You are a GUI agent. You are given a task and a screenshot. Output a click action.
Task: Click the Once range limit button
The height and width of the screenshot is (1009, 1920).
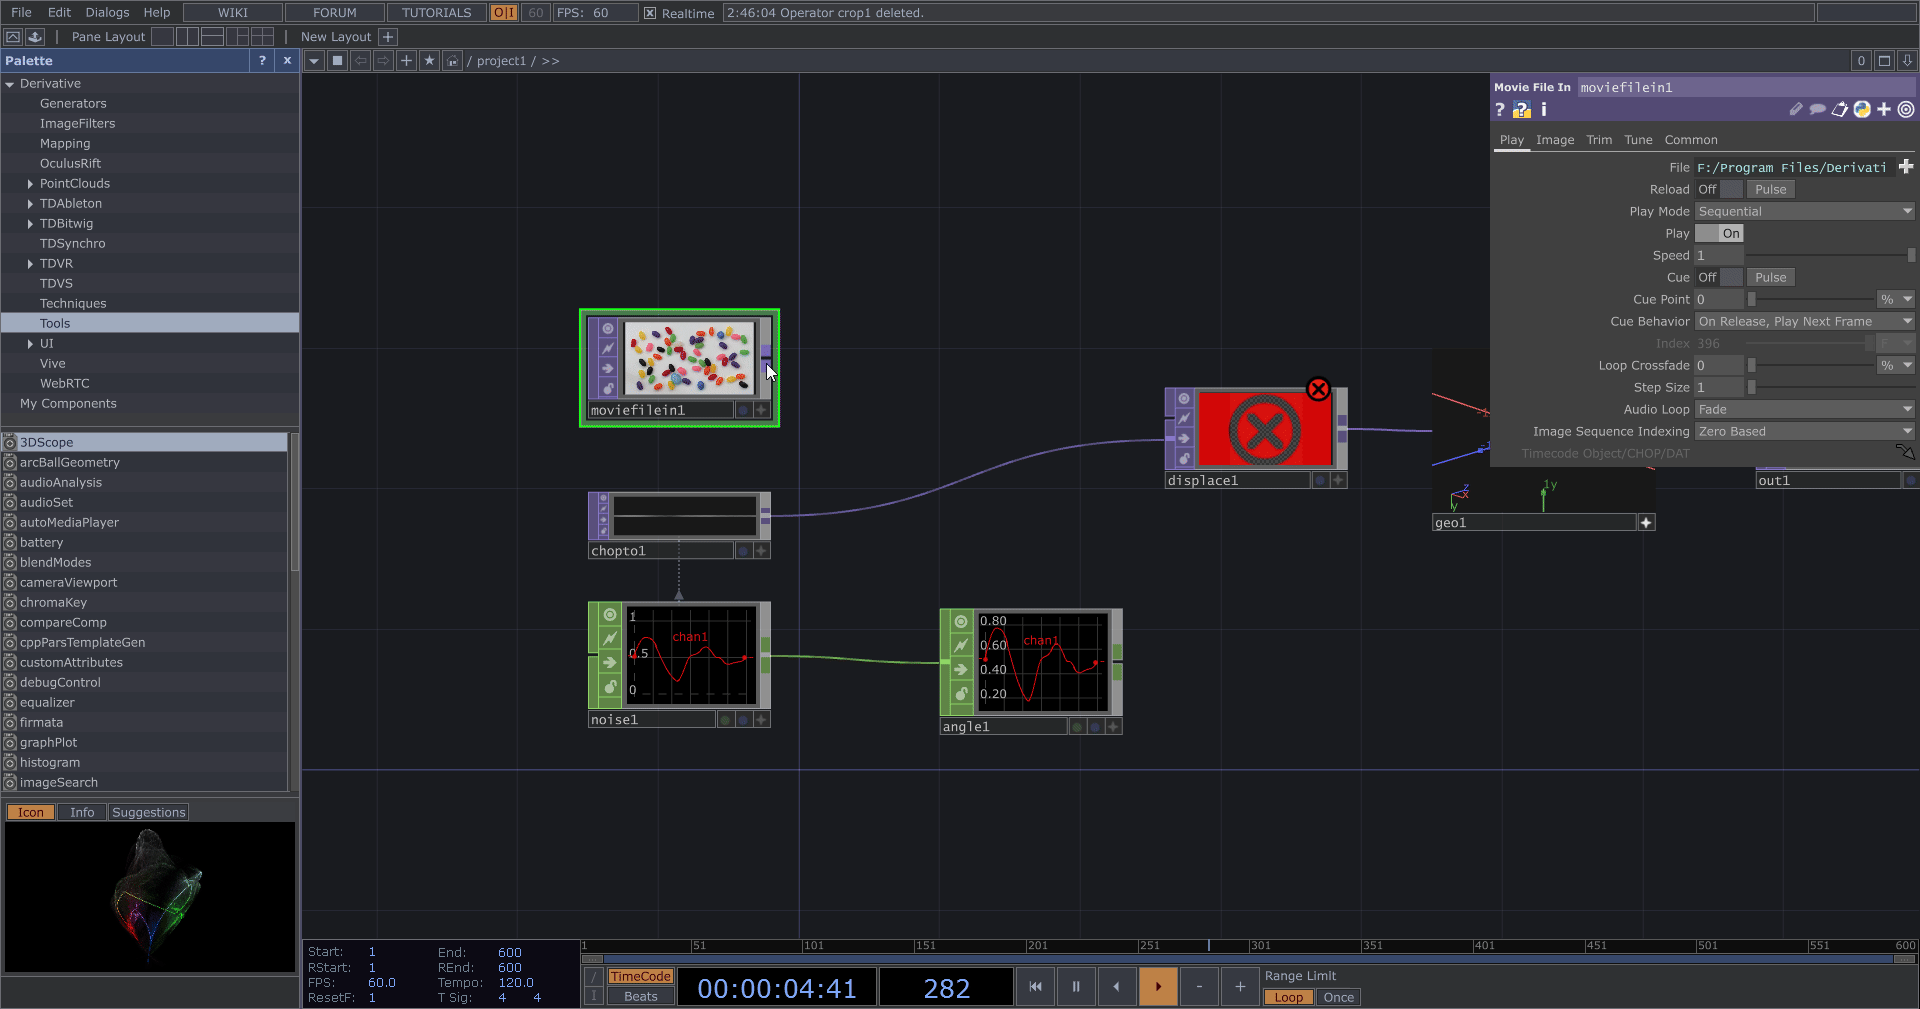pos(1338,997)
